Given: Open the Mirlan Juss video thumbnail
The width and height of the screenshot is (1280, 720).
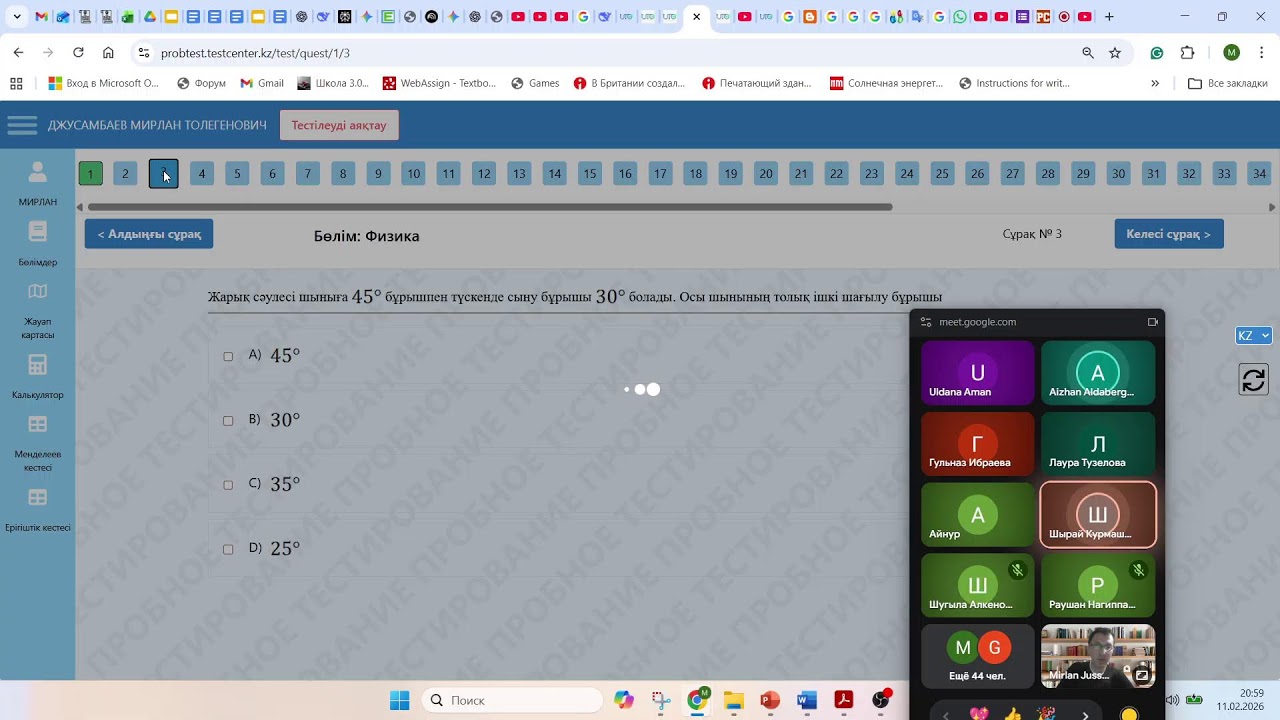Looking at the screenshot, I should pos(1098,656).
